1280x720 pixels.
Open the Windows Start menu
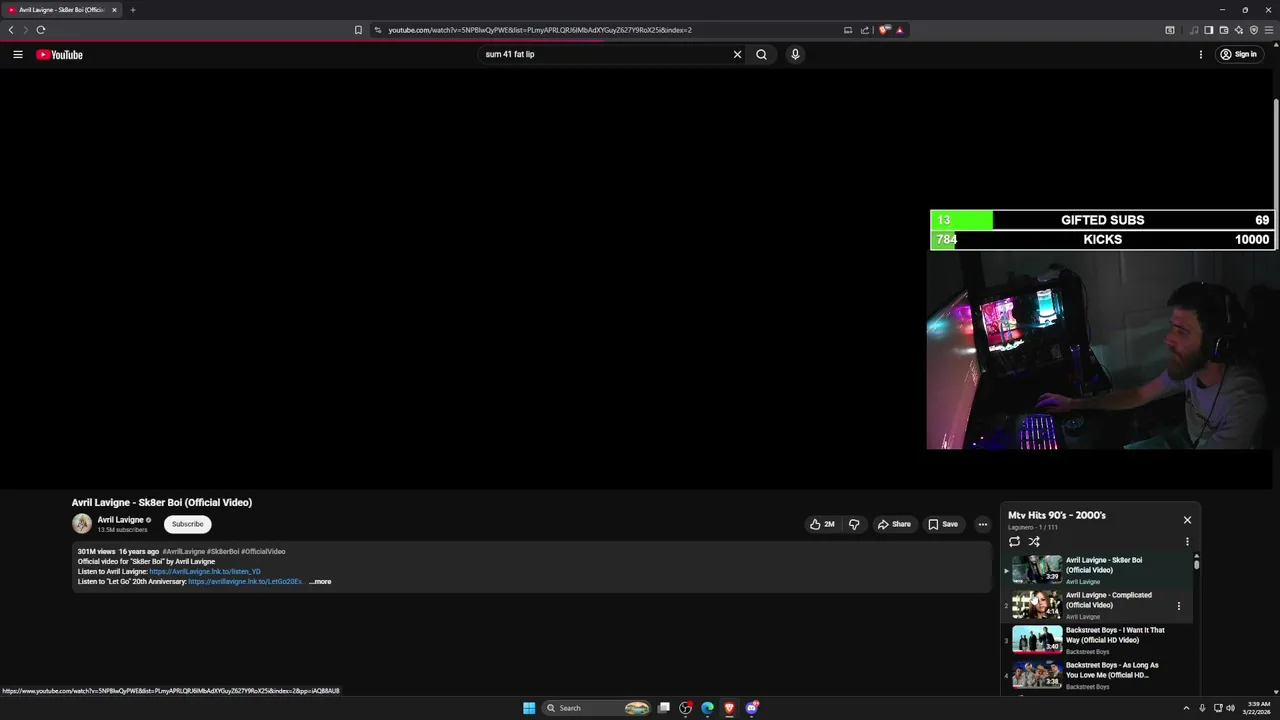pyautogui.click(x=529, y=708)
